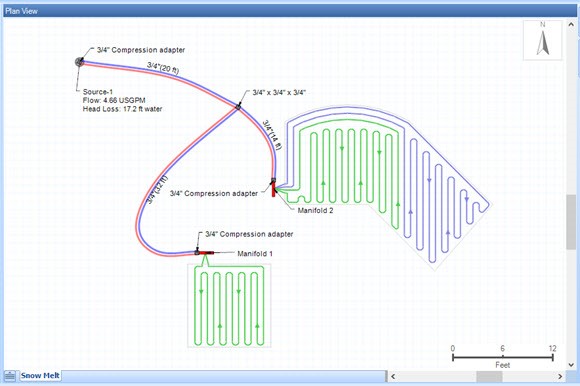Click the Head Loss: 17.2 ft water text

122,109
